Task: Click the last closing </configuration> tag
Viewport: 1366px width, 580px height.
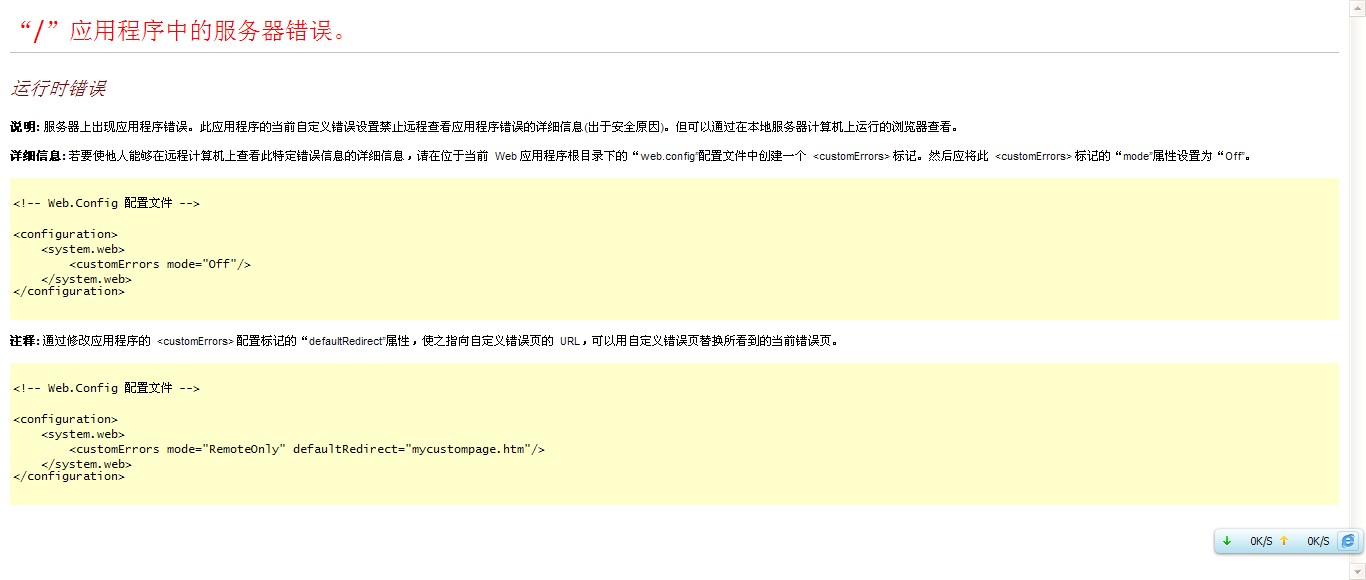Action: tap(68, 476)
